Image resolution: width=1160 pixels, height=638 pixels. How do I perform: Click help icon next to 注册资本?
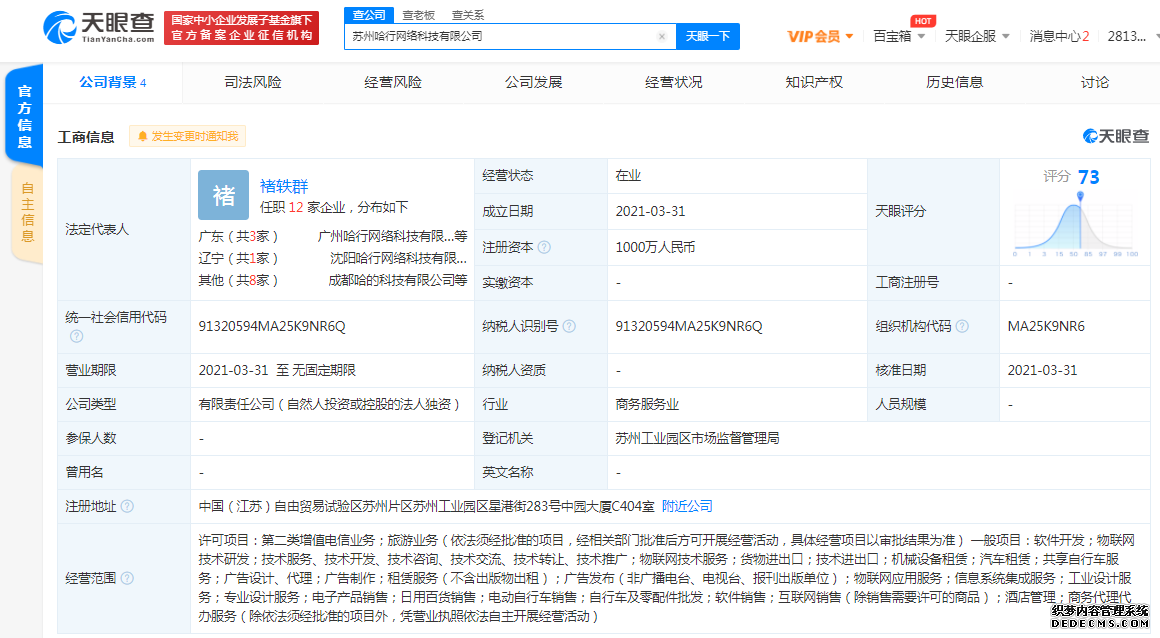[x=544, y=247]
